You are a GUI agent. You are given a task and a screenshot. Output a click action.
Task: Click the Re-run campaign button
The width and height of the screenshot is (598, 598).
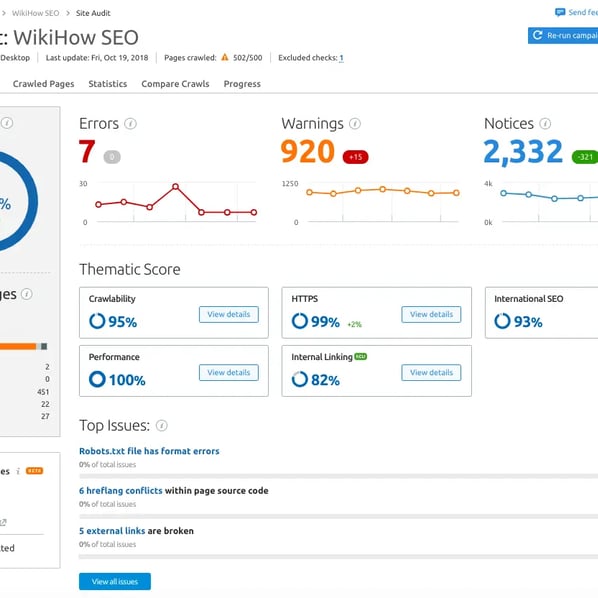(563, 35)
